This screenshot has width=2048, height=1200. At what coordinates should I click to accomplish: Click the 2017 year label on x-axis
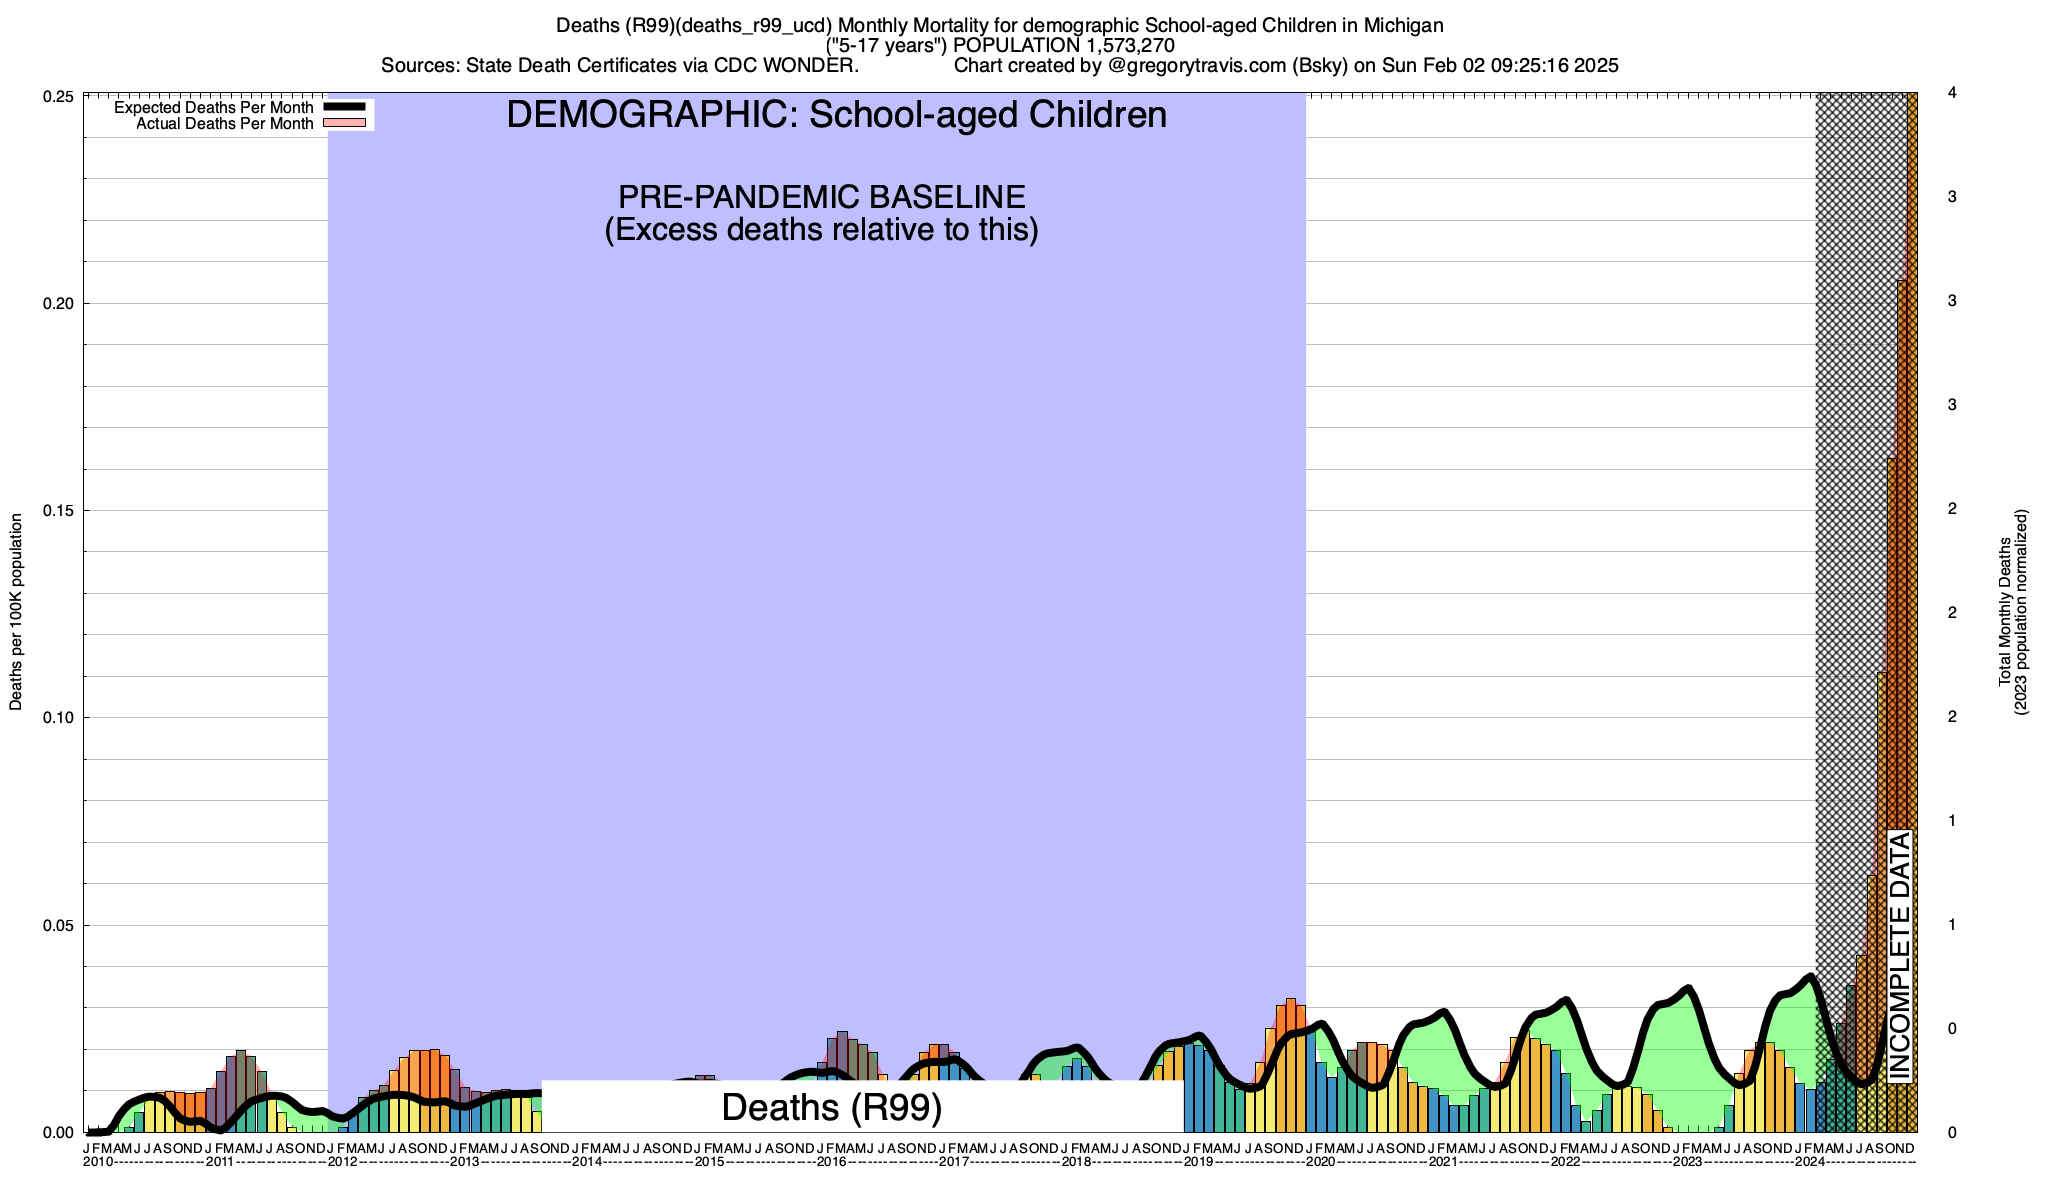[x=953, y=1162]
